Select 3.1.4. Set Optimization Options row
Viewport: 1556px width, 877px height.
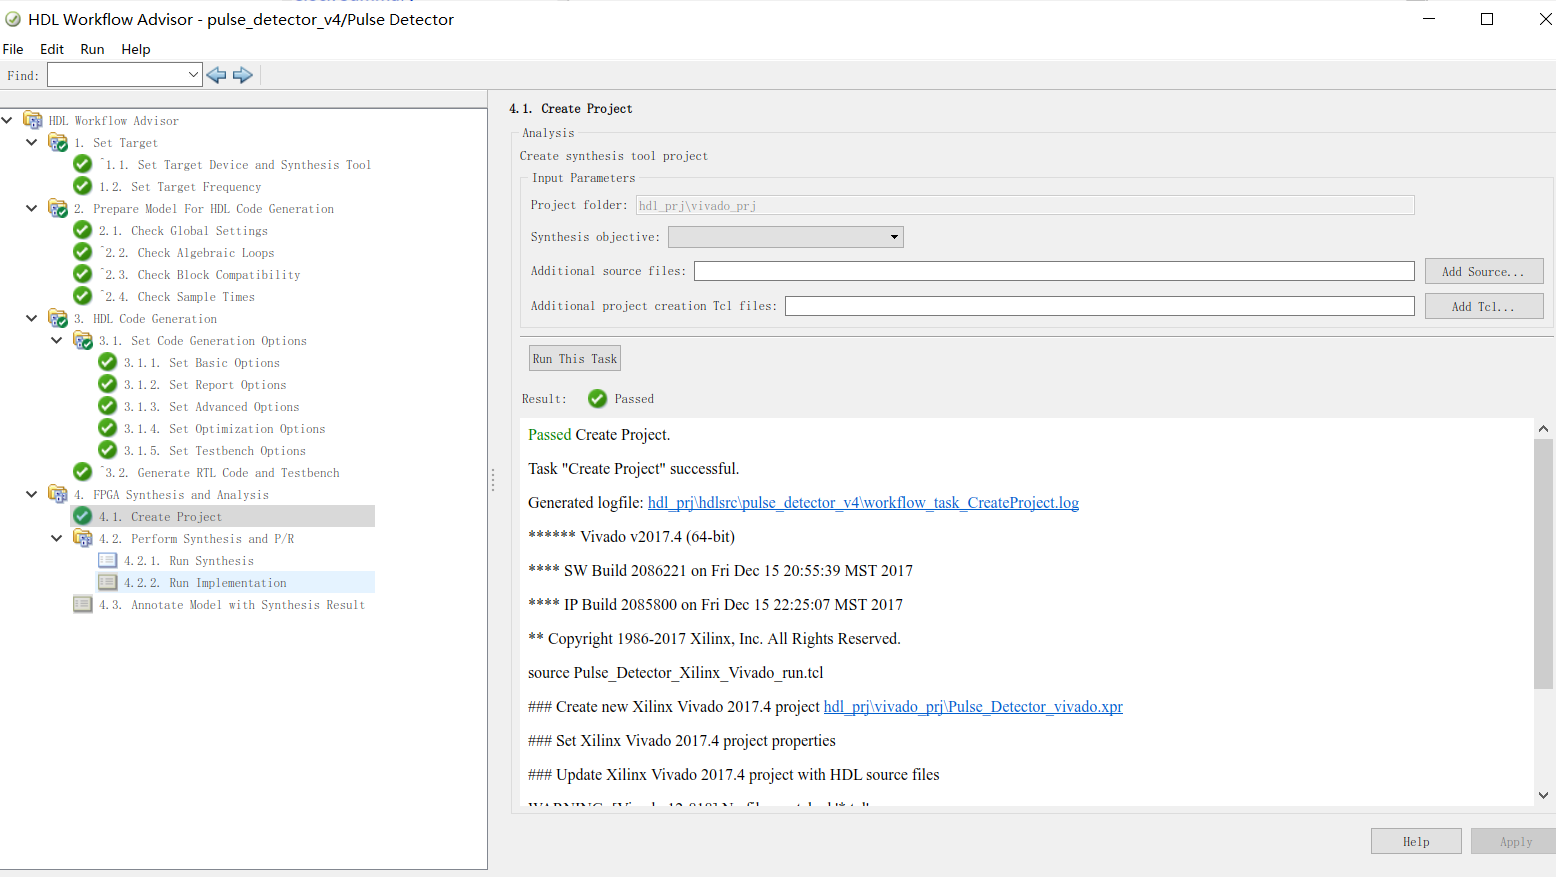pyautogui.click(x=224, y=429)
